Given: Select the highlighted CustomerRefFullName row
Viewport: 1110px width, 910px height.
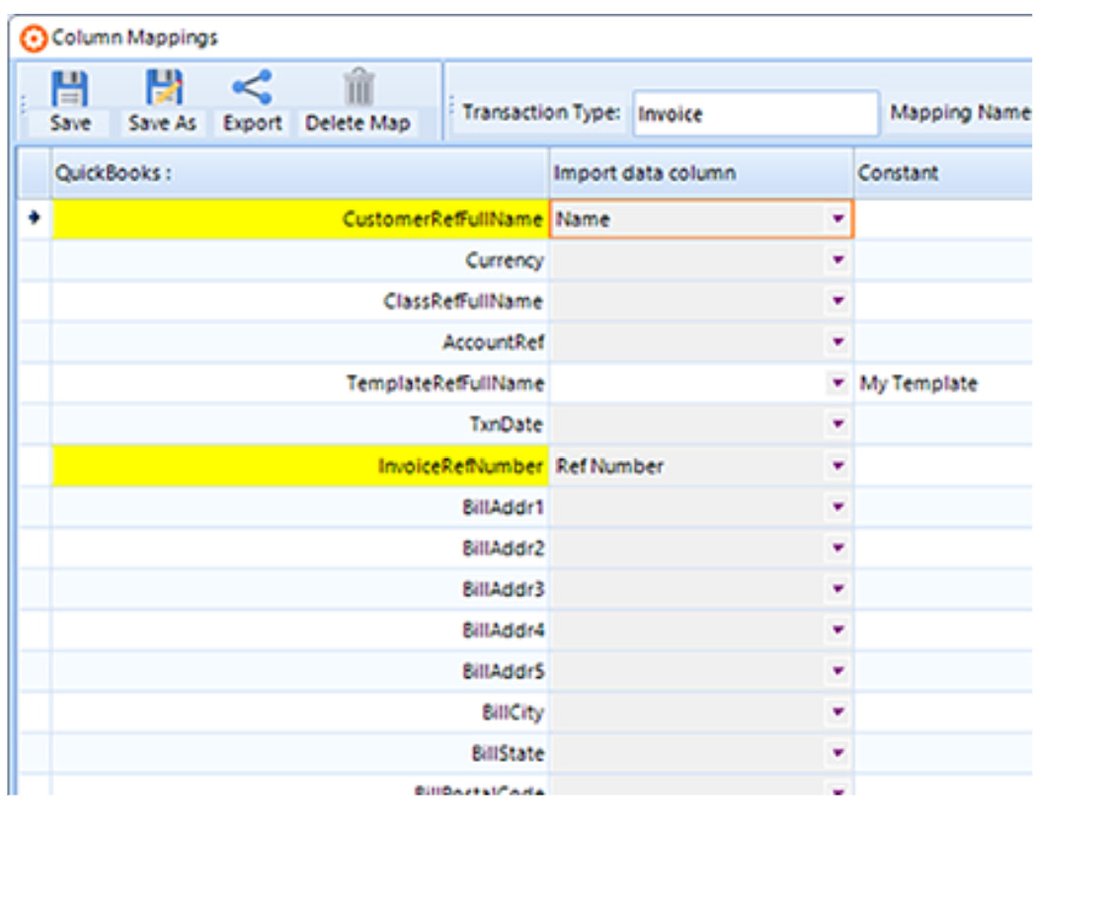Looking at the screenshot, I should tap(300, 219).
